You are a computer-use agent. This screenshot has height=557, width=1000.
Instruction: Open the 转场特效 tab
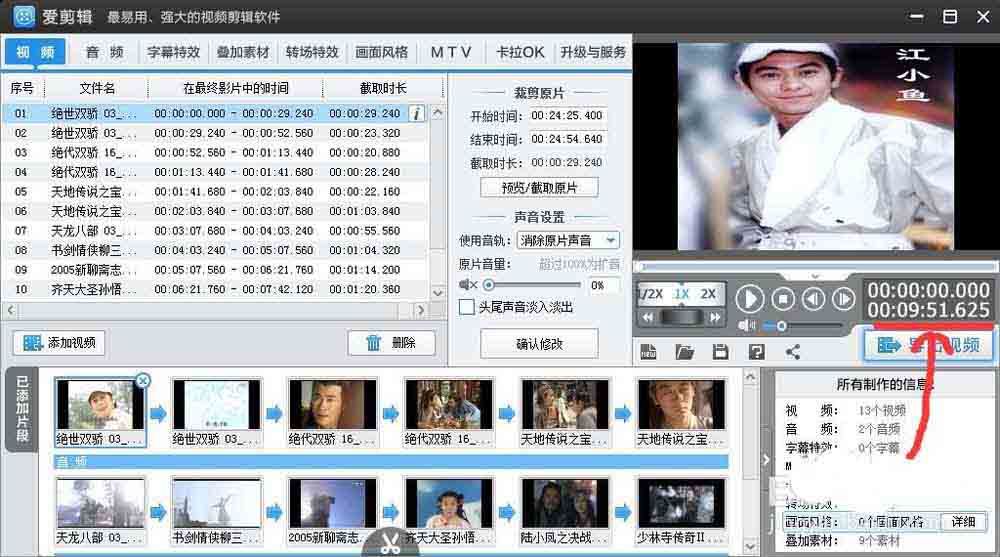pos(312,52)
